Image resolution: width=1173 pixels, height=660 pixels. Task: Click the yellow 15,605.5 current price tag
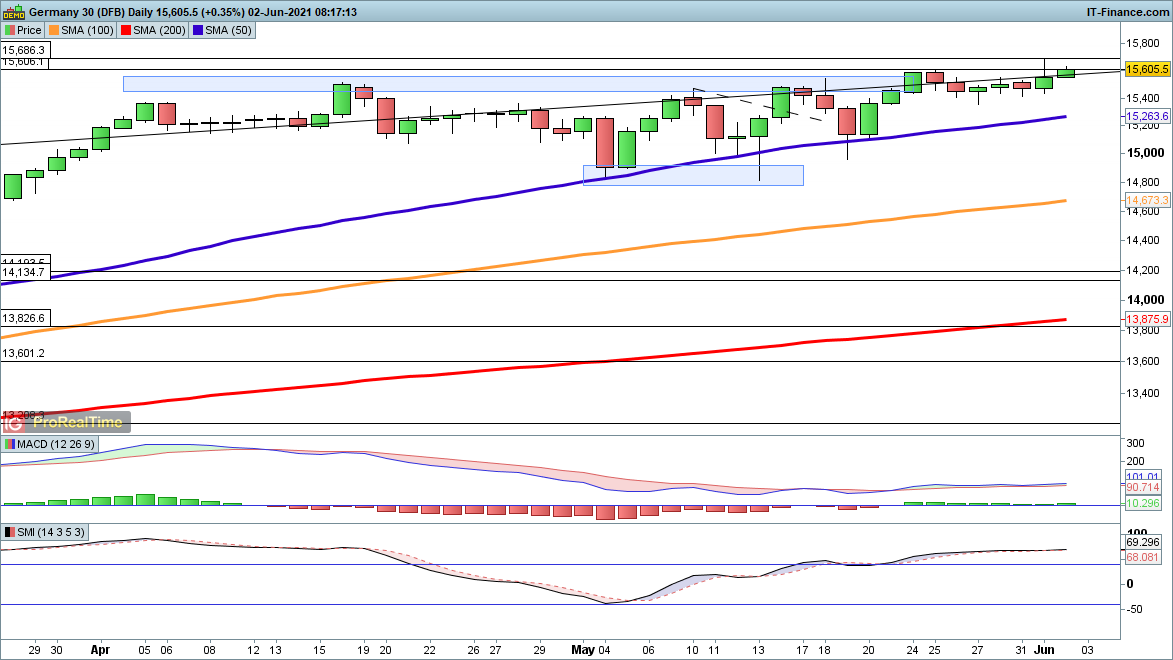1147,69
